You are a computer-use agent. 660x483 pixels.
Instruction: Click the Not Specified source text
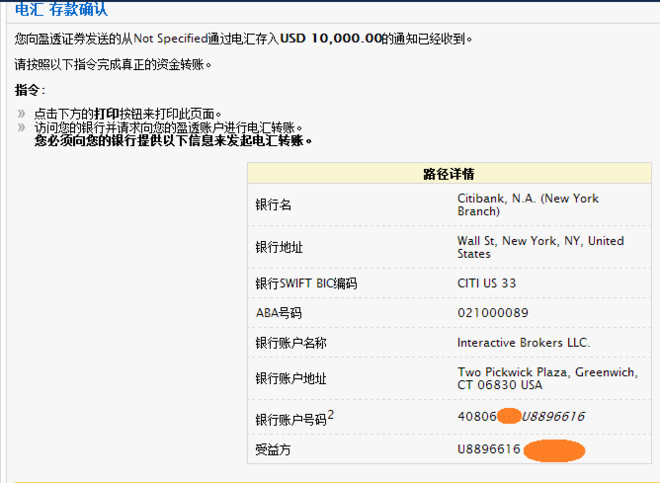pos(170,39)
